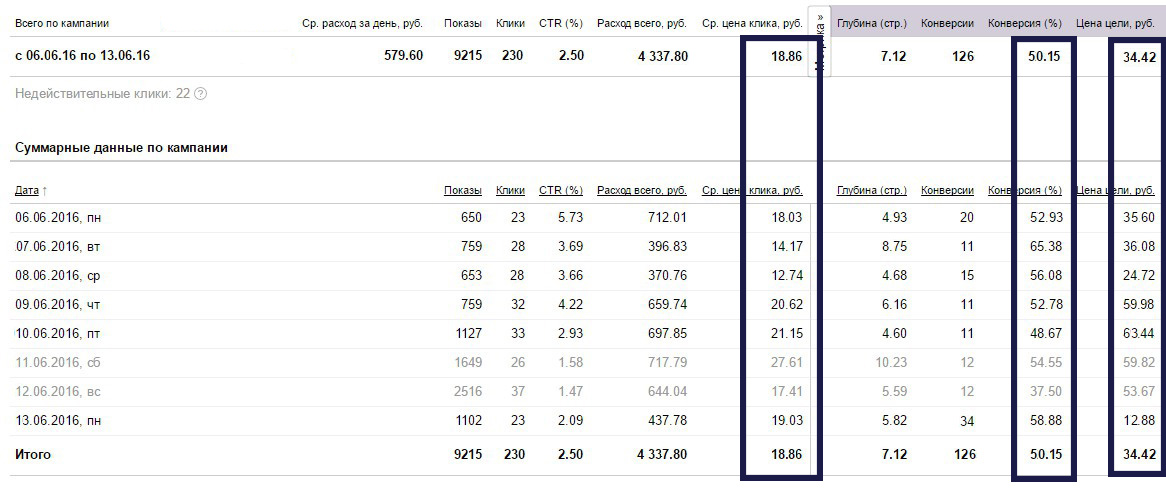This screenshot has width=1166, height=489.
Task: Sort daily table by Показы column
Action: 462,191
